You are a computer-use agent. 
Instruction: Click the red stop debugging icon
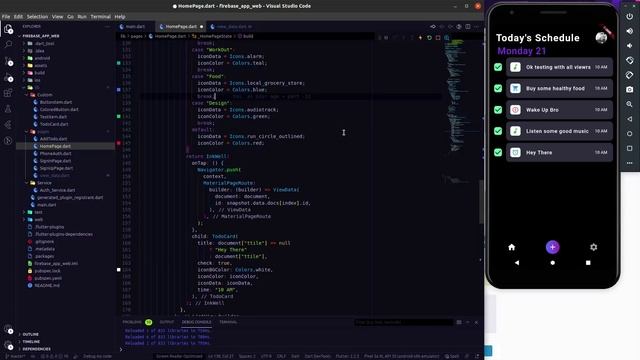438,38
